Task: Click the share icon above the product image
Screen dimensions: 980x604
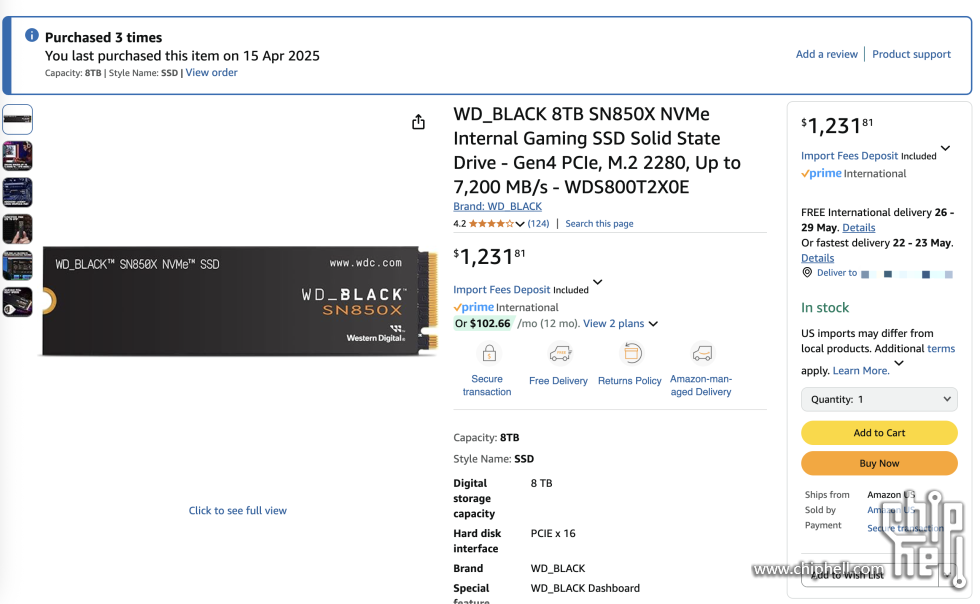Action: [418, 122]
